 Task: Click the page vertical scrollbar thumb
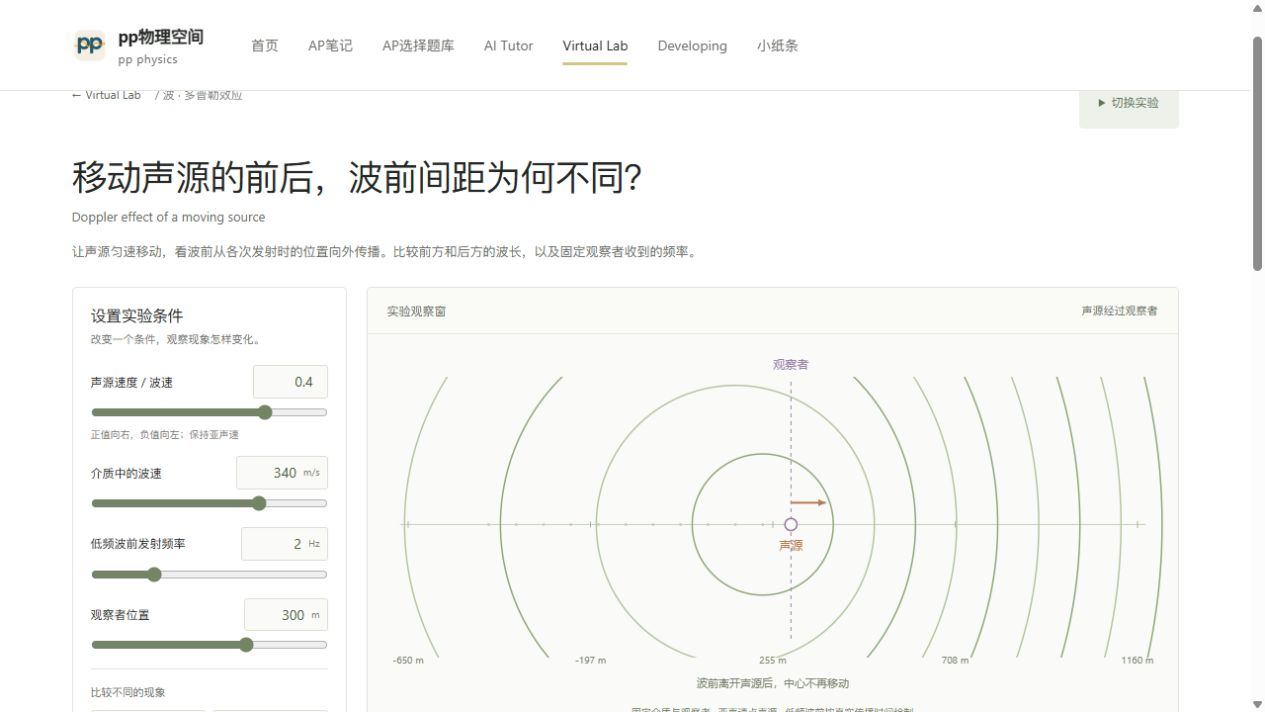click(1258, 153)
